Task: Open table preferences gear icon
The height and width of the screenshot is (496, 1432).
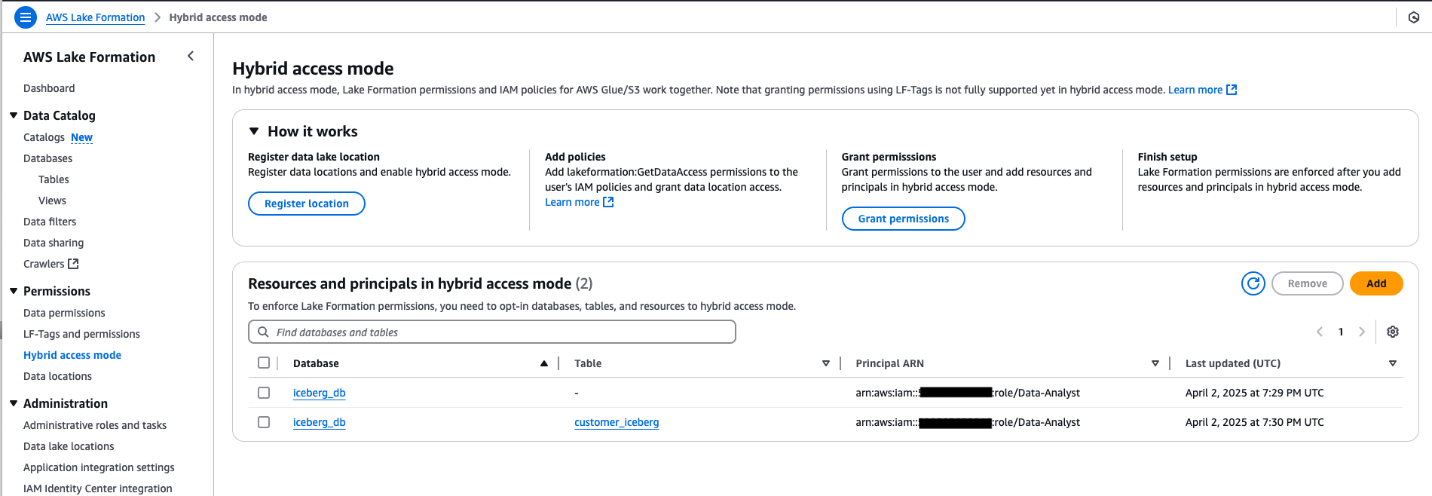Action: [1392, 332]
